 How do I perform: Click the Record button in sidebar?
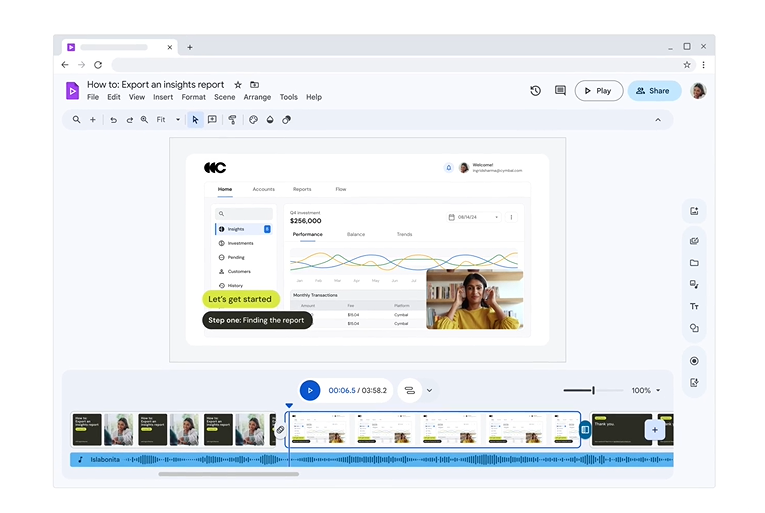694,361
